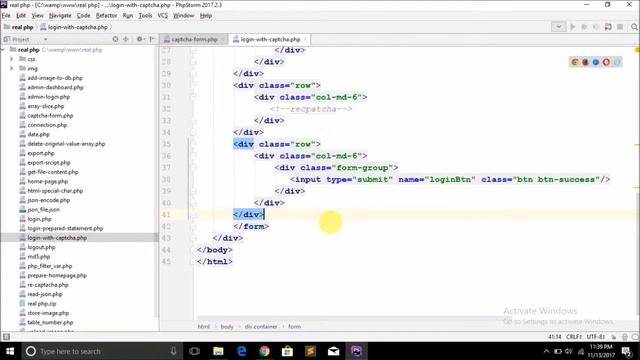Click real php breadcrumb in navigation bar

[x=19, y=27]
